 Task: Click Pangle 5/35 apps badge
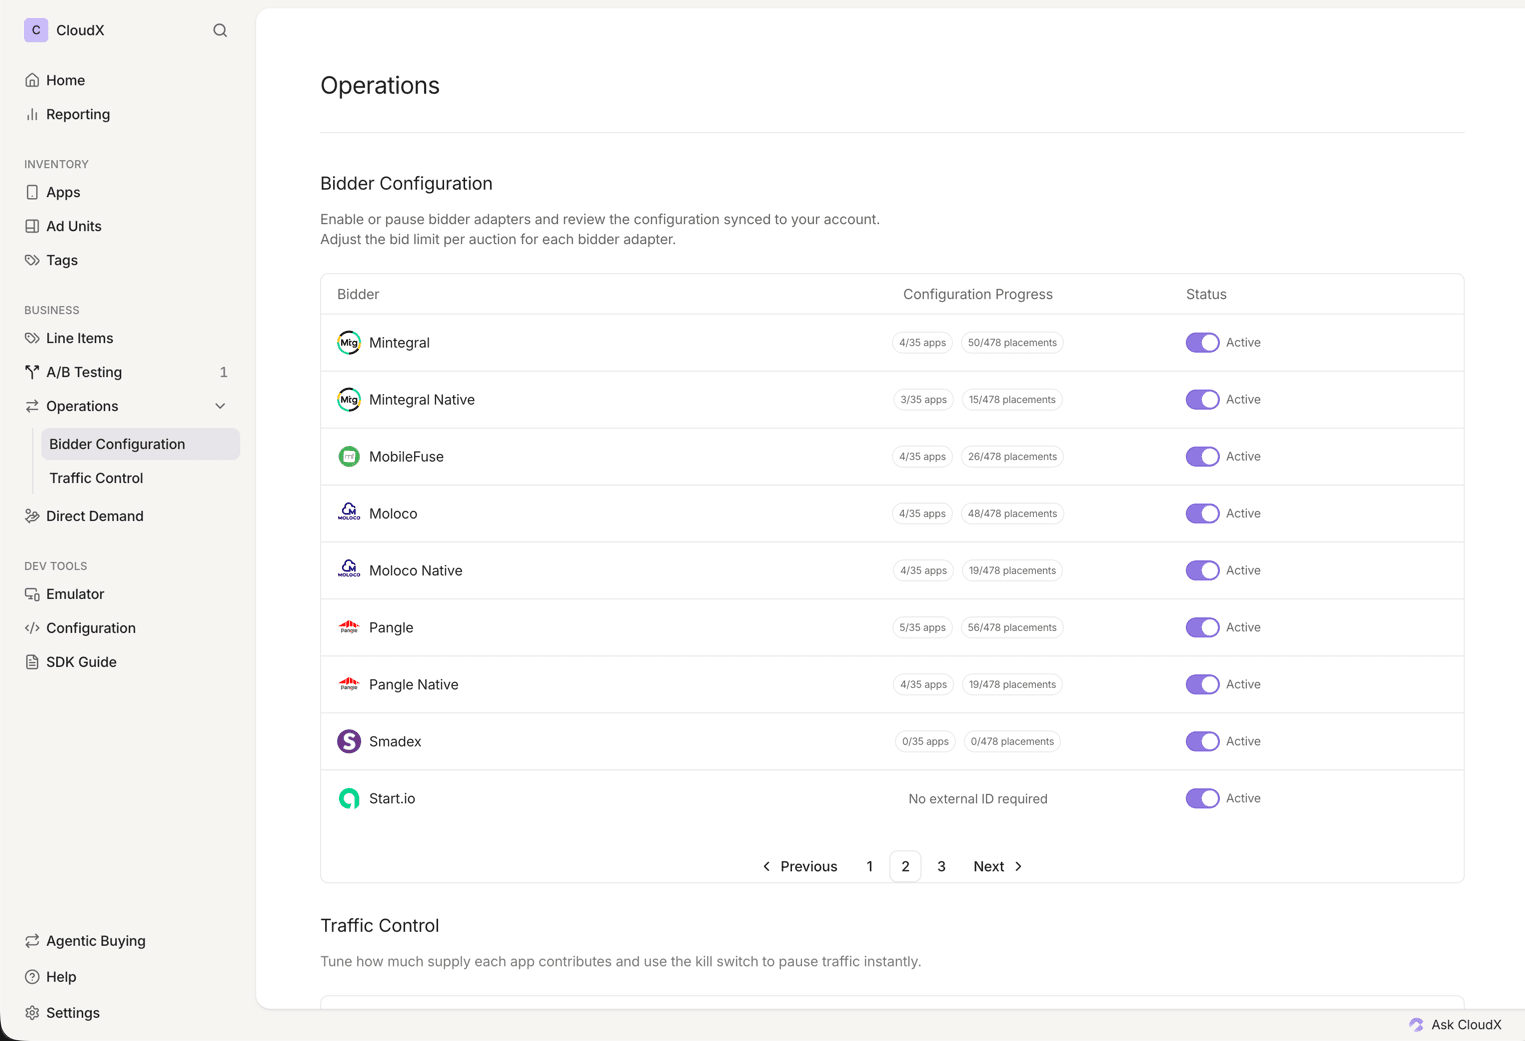[922, 628]
